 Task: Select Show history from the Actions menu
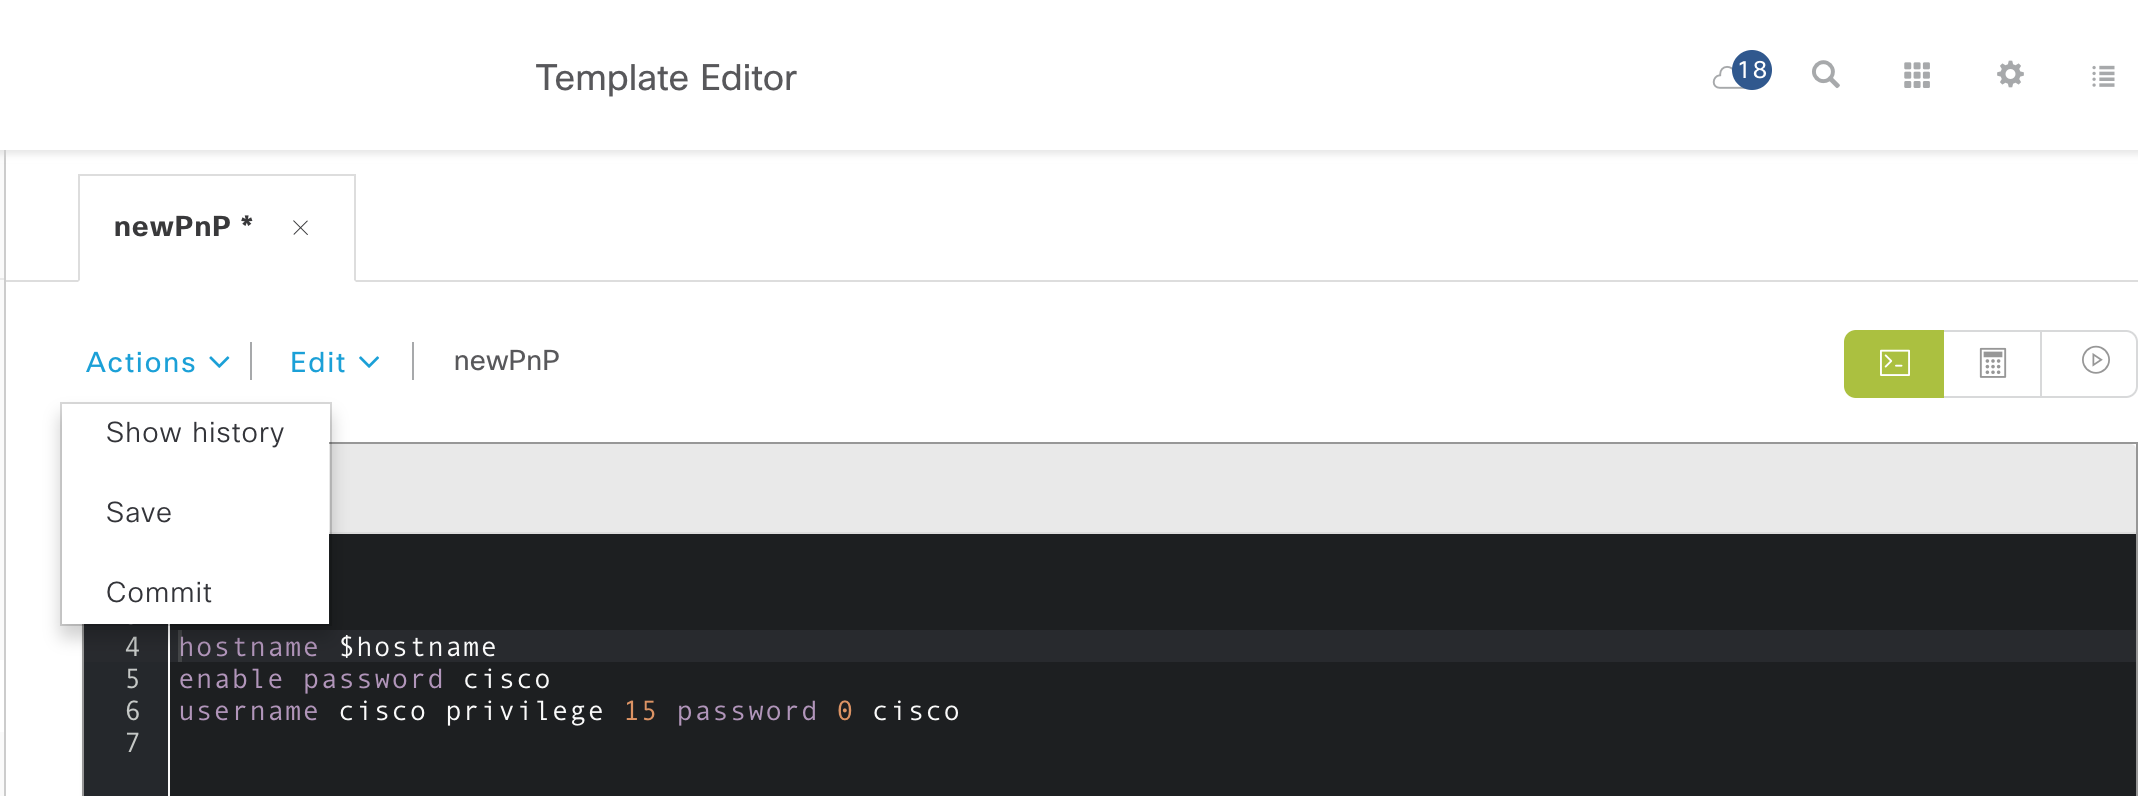coord(195,432)
